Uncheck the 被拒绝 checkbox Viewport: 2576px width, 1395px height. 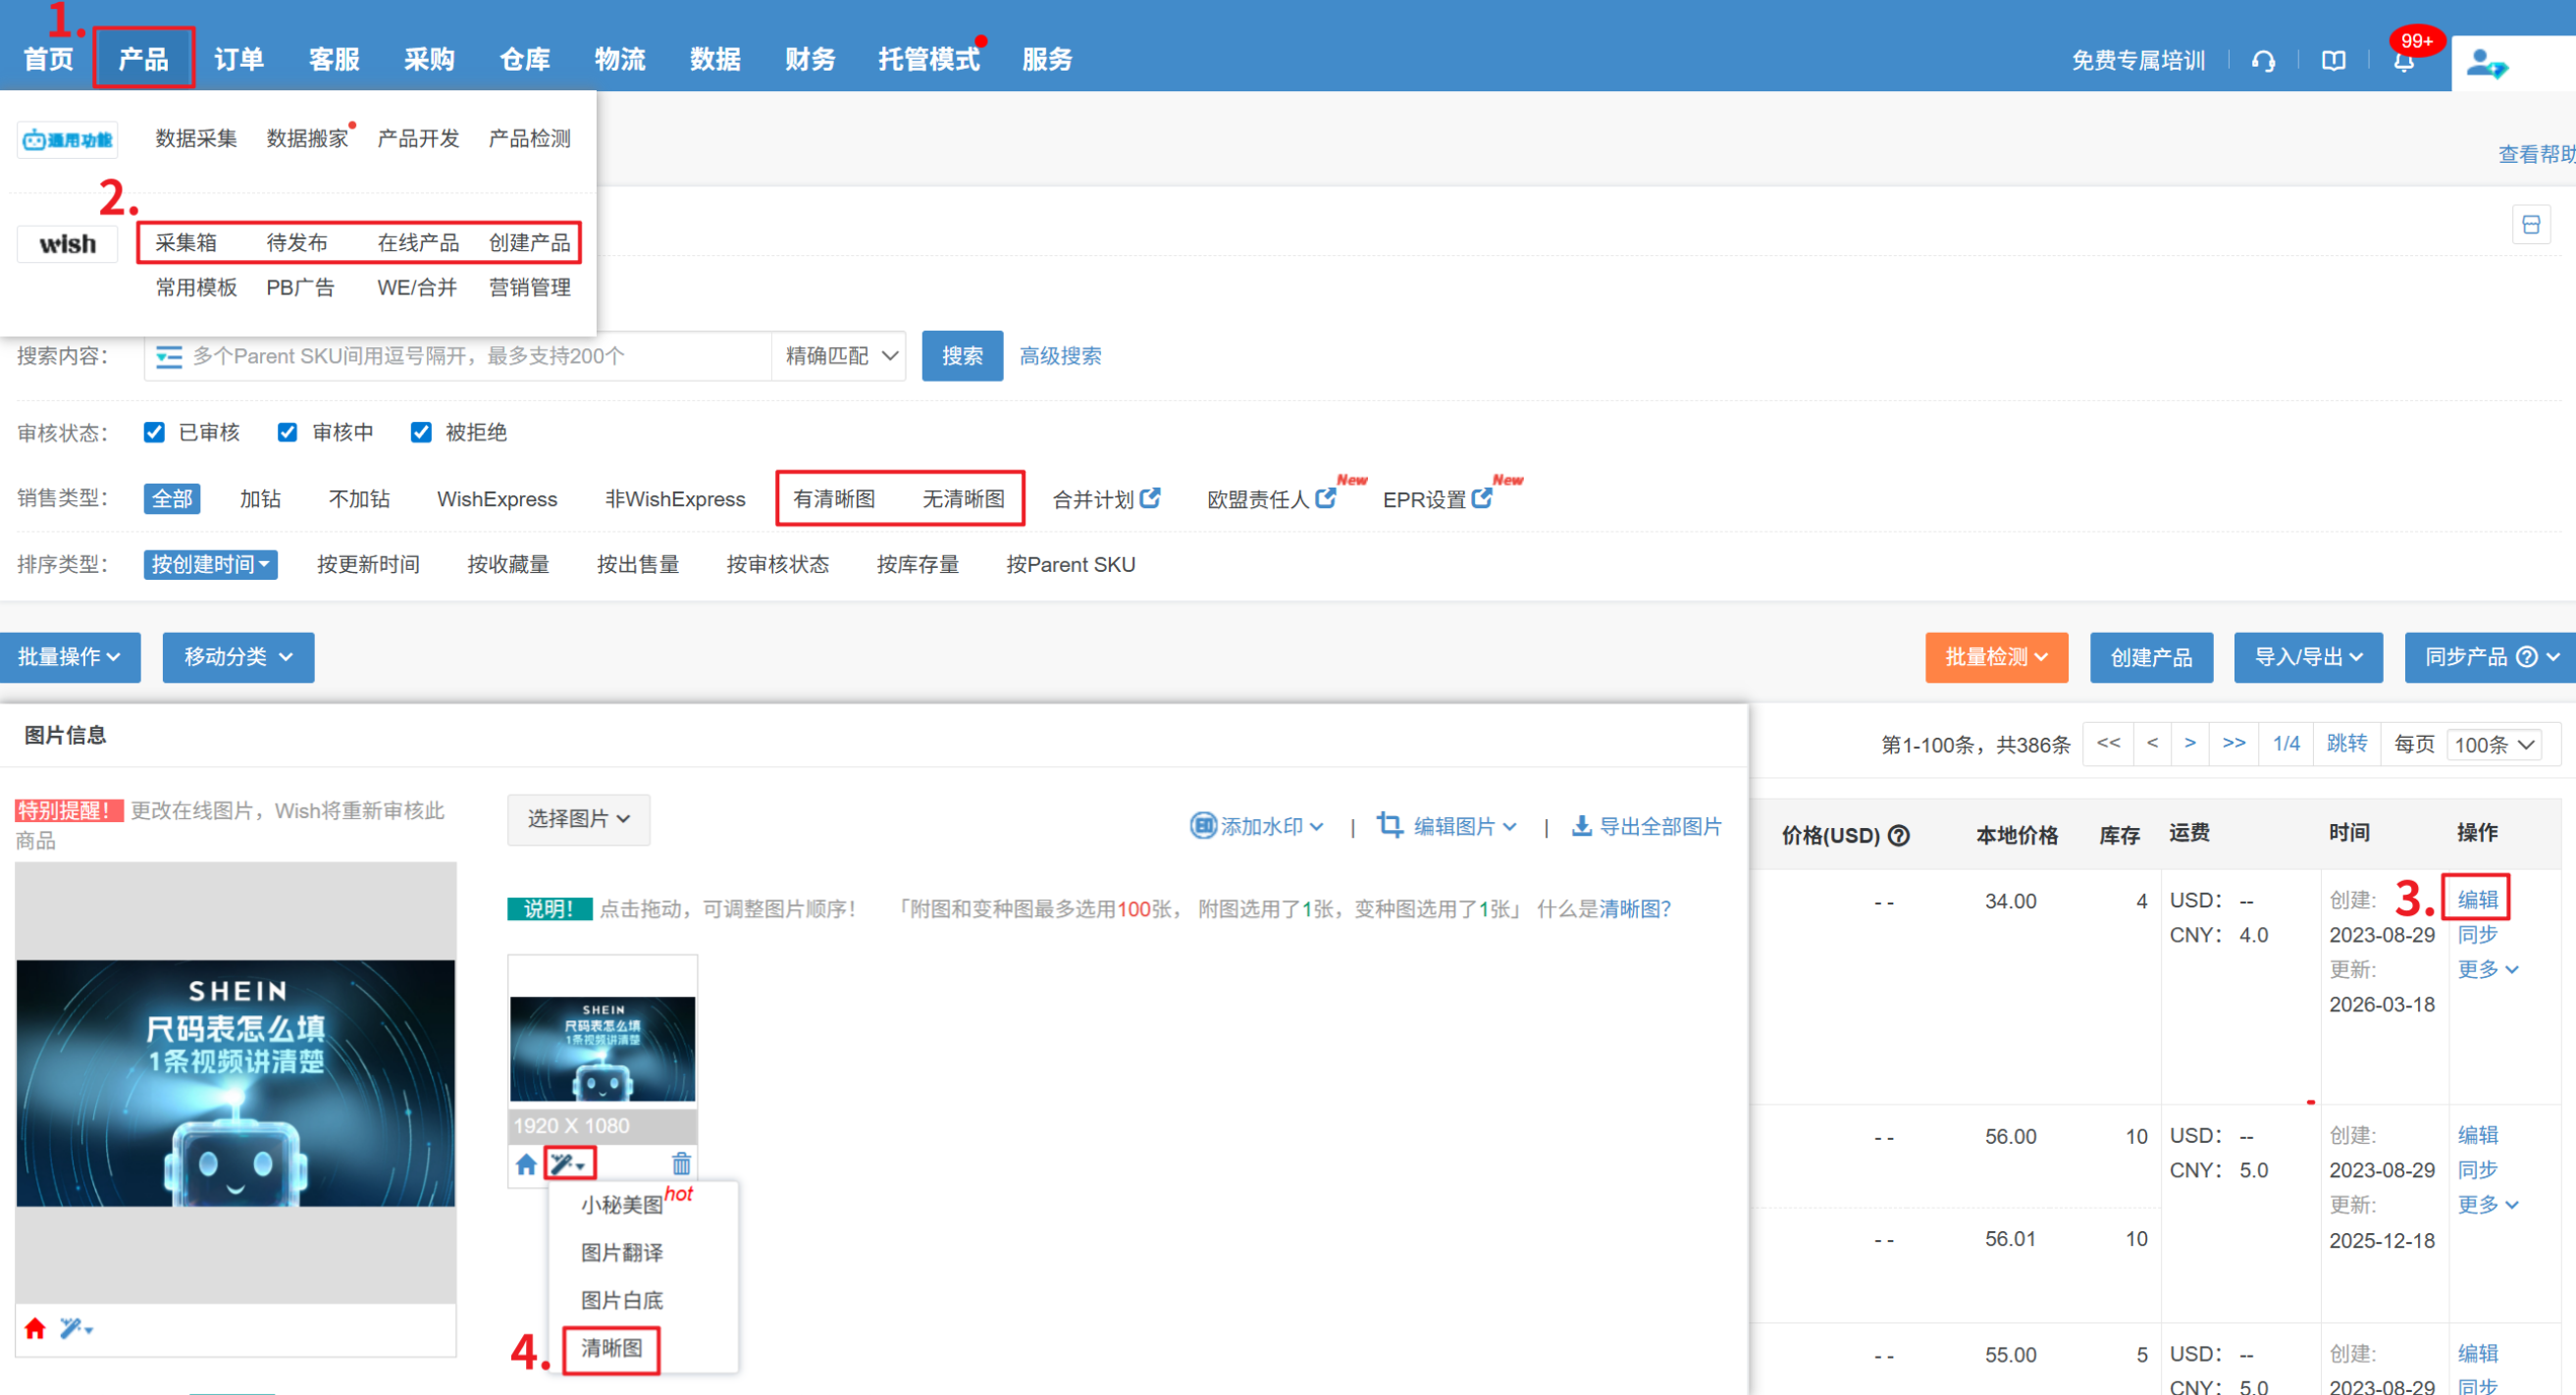coord(421,432)
